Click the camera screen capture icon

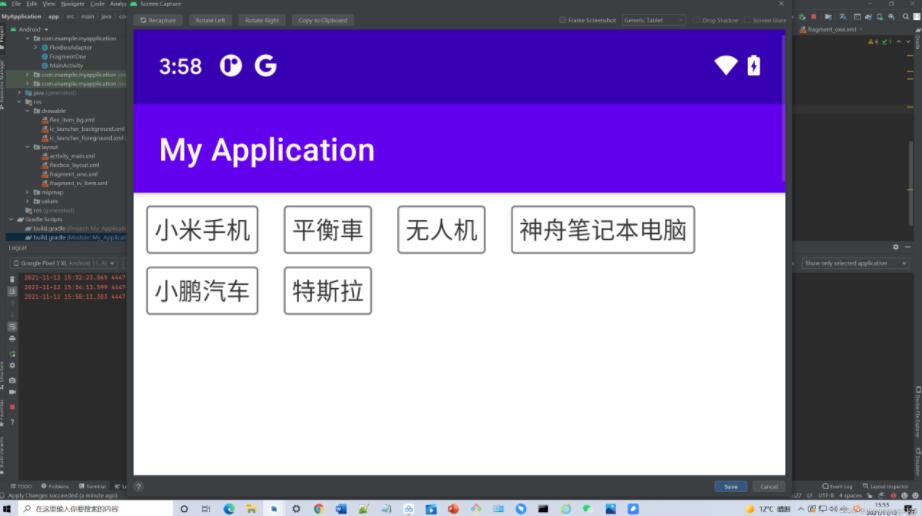(12, 380)
